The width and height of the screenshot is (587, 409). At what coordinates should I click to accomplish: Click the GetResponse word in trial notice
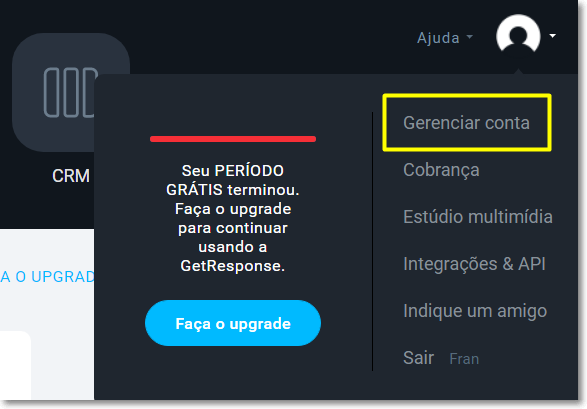(232, 266)
